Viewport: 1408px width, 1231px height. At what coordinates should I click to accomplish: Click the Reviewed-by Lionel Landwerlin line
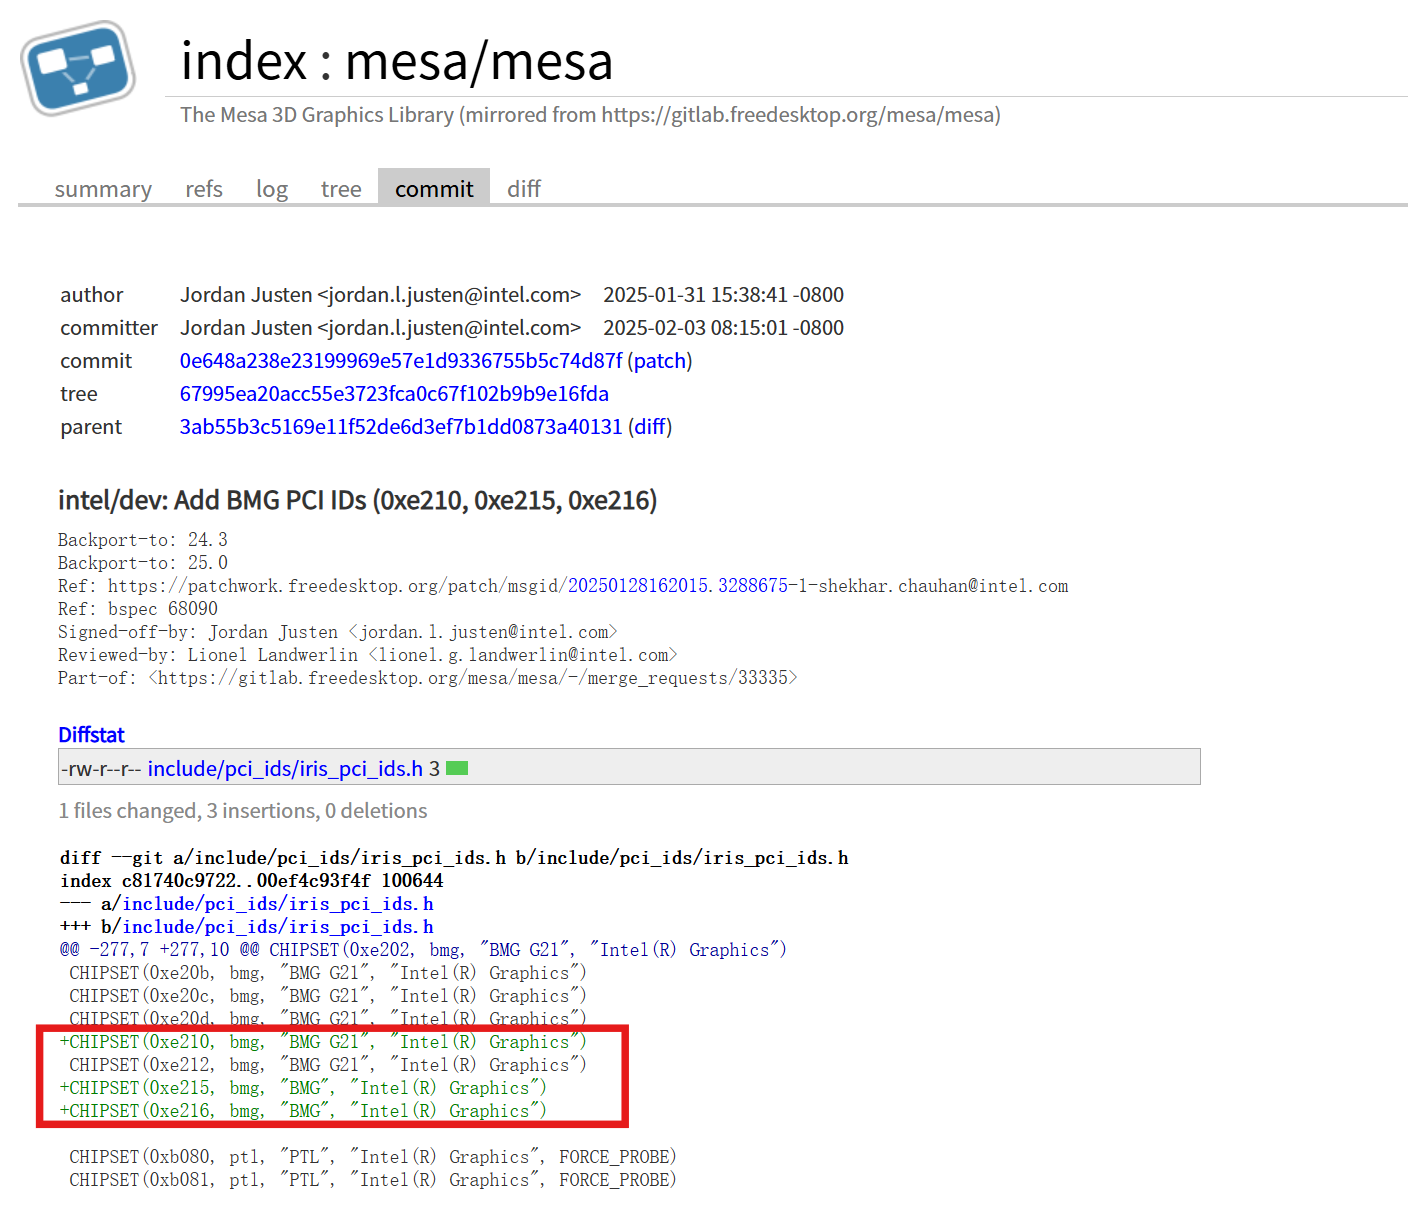point(368,655)
